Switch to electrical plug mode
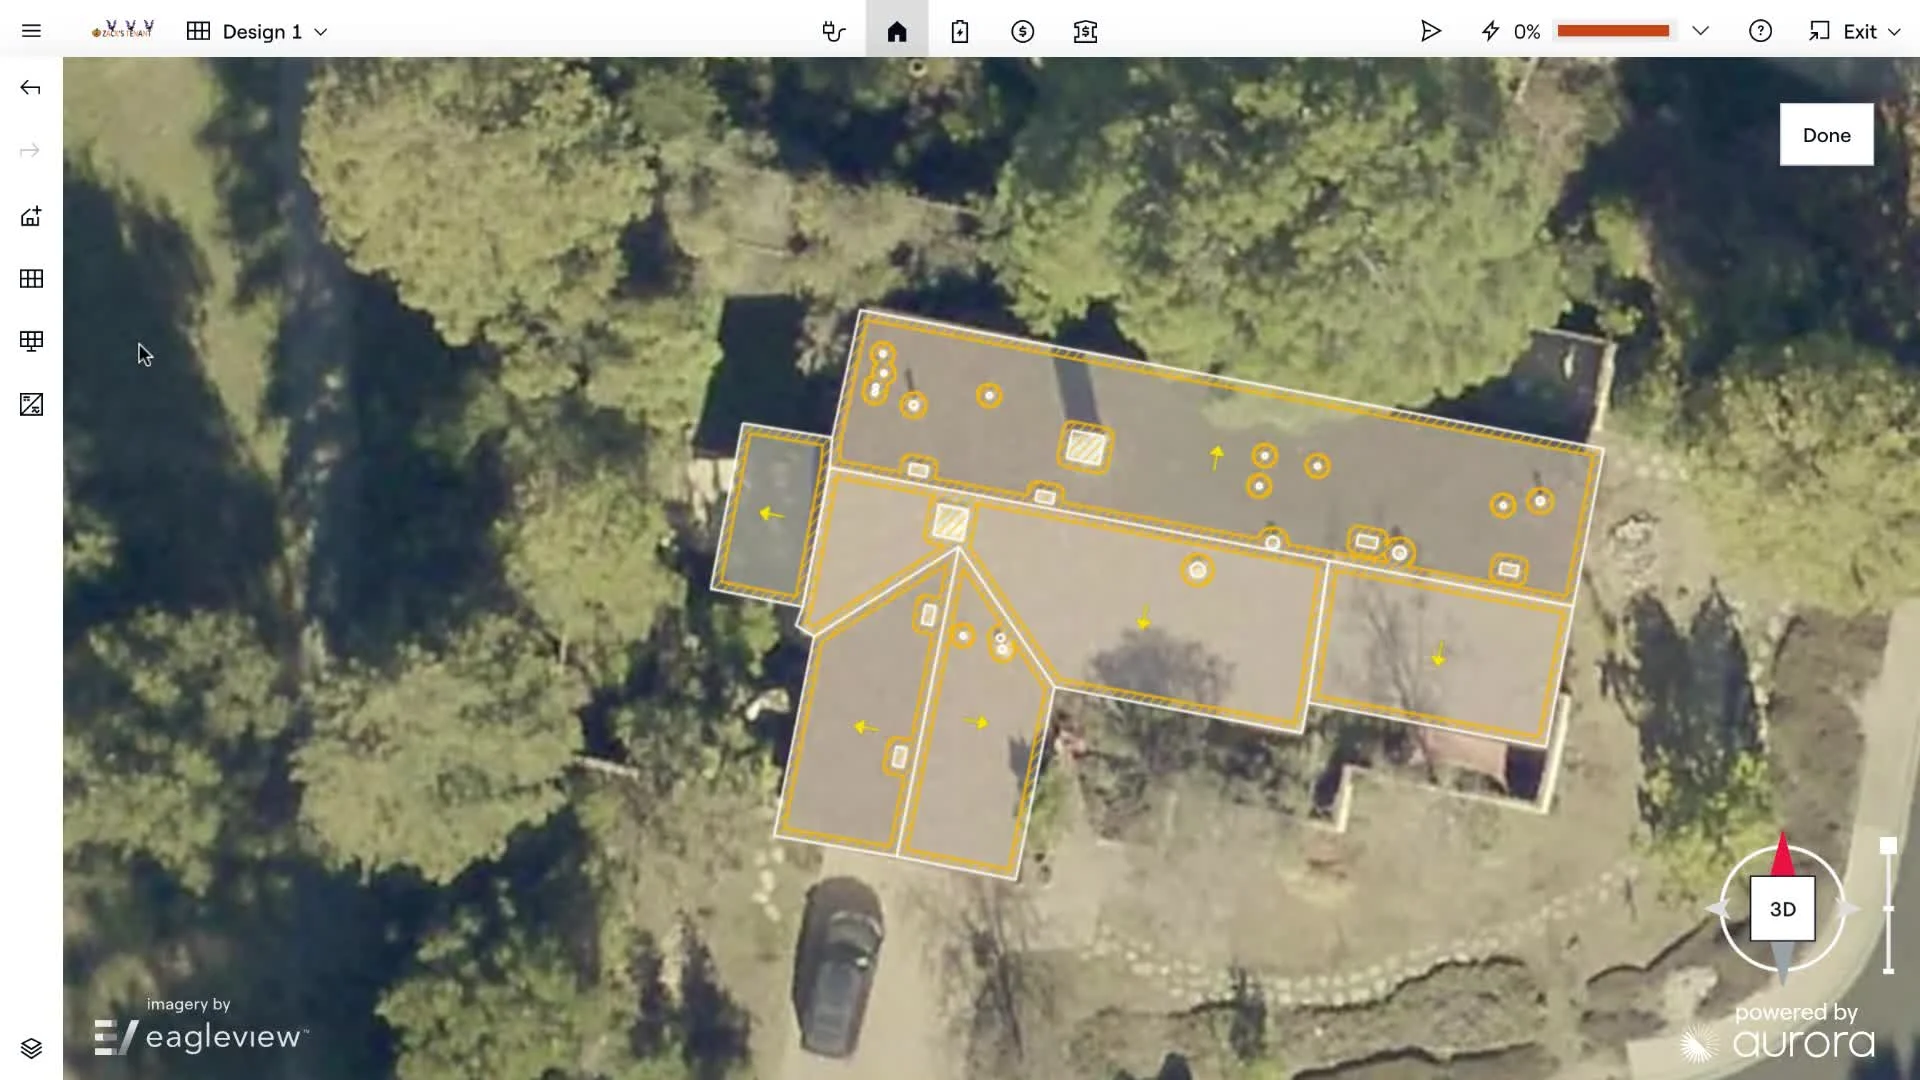This screenshot has height=1080, width=1920. [x=833, y=31]
